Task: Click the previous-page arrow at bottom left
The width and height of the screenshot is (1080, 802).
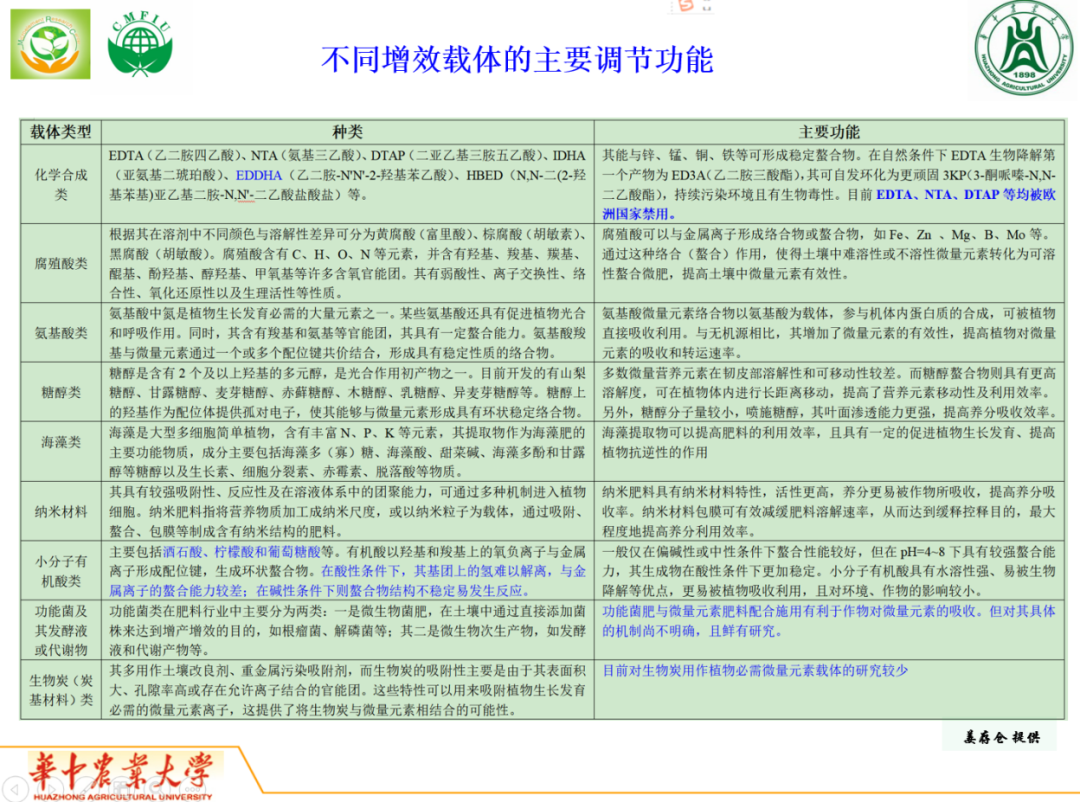Action: pos(15,788)
